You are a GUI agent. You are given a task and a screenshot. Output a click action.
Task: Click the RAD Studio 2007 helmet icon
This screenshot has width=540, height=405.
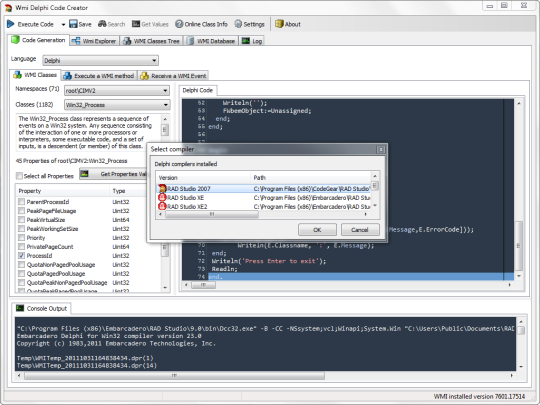click(x=162, y=188)
